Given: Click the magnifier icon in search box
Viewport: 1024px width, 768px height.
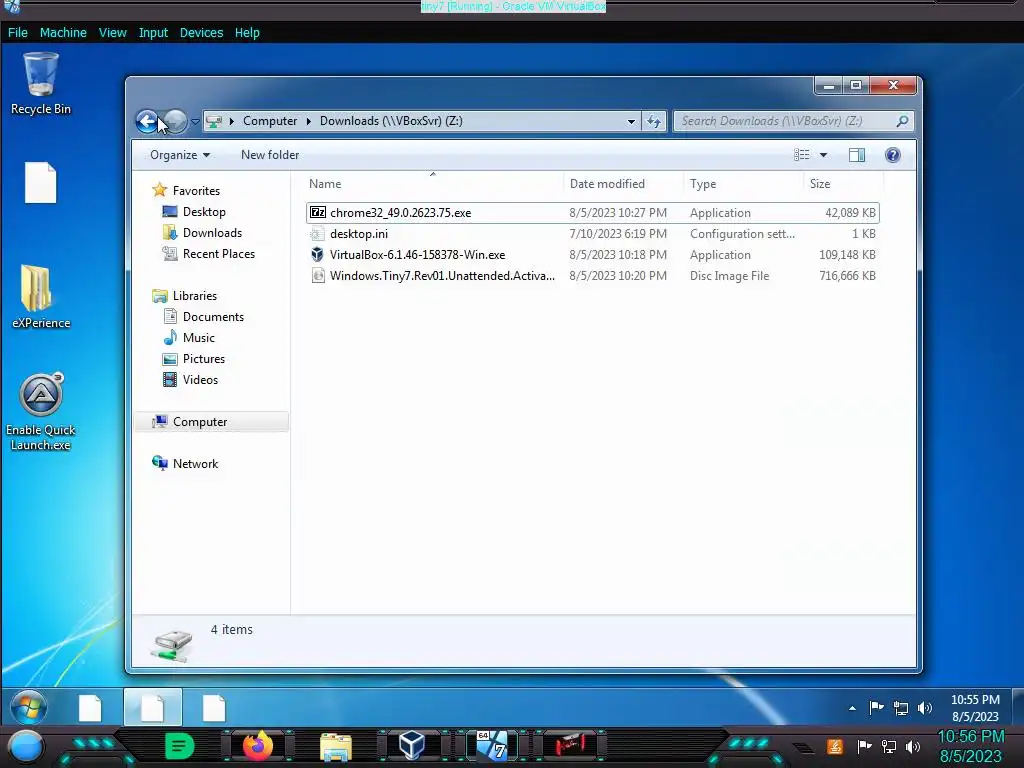Looking at the screenshot, I should 902,121.
